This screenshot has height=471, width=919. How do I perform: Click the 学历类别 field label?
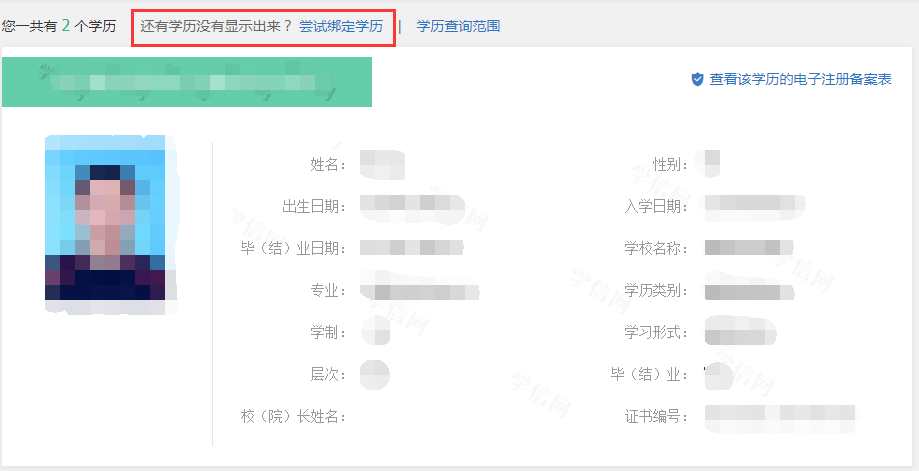click(657, 290)
